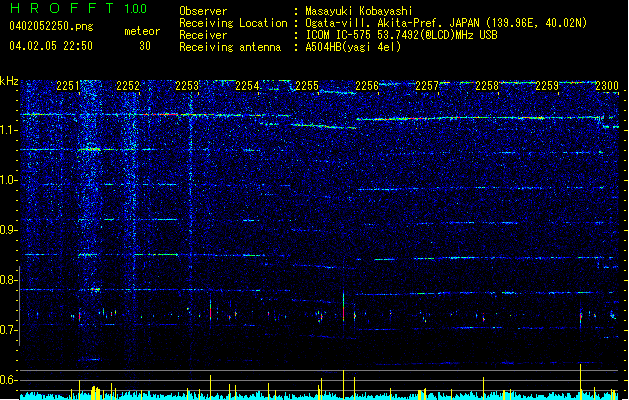Click the 2253 time marker
The height and width of the screenshot is (400, 629).
[x=187, y=86]
